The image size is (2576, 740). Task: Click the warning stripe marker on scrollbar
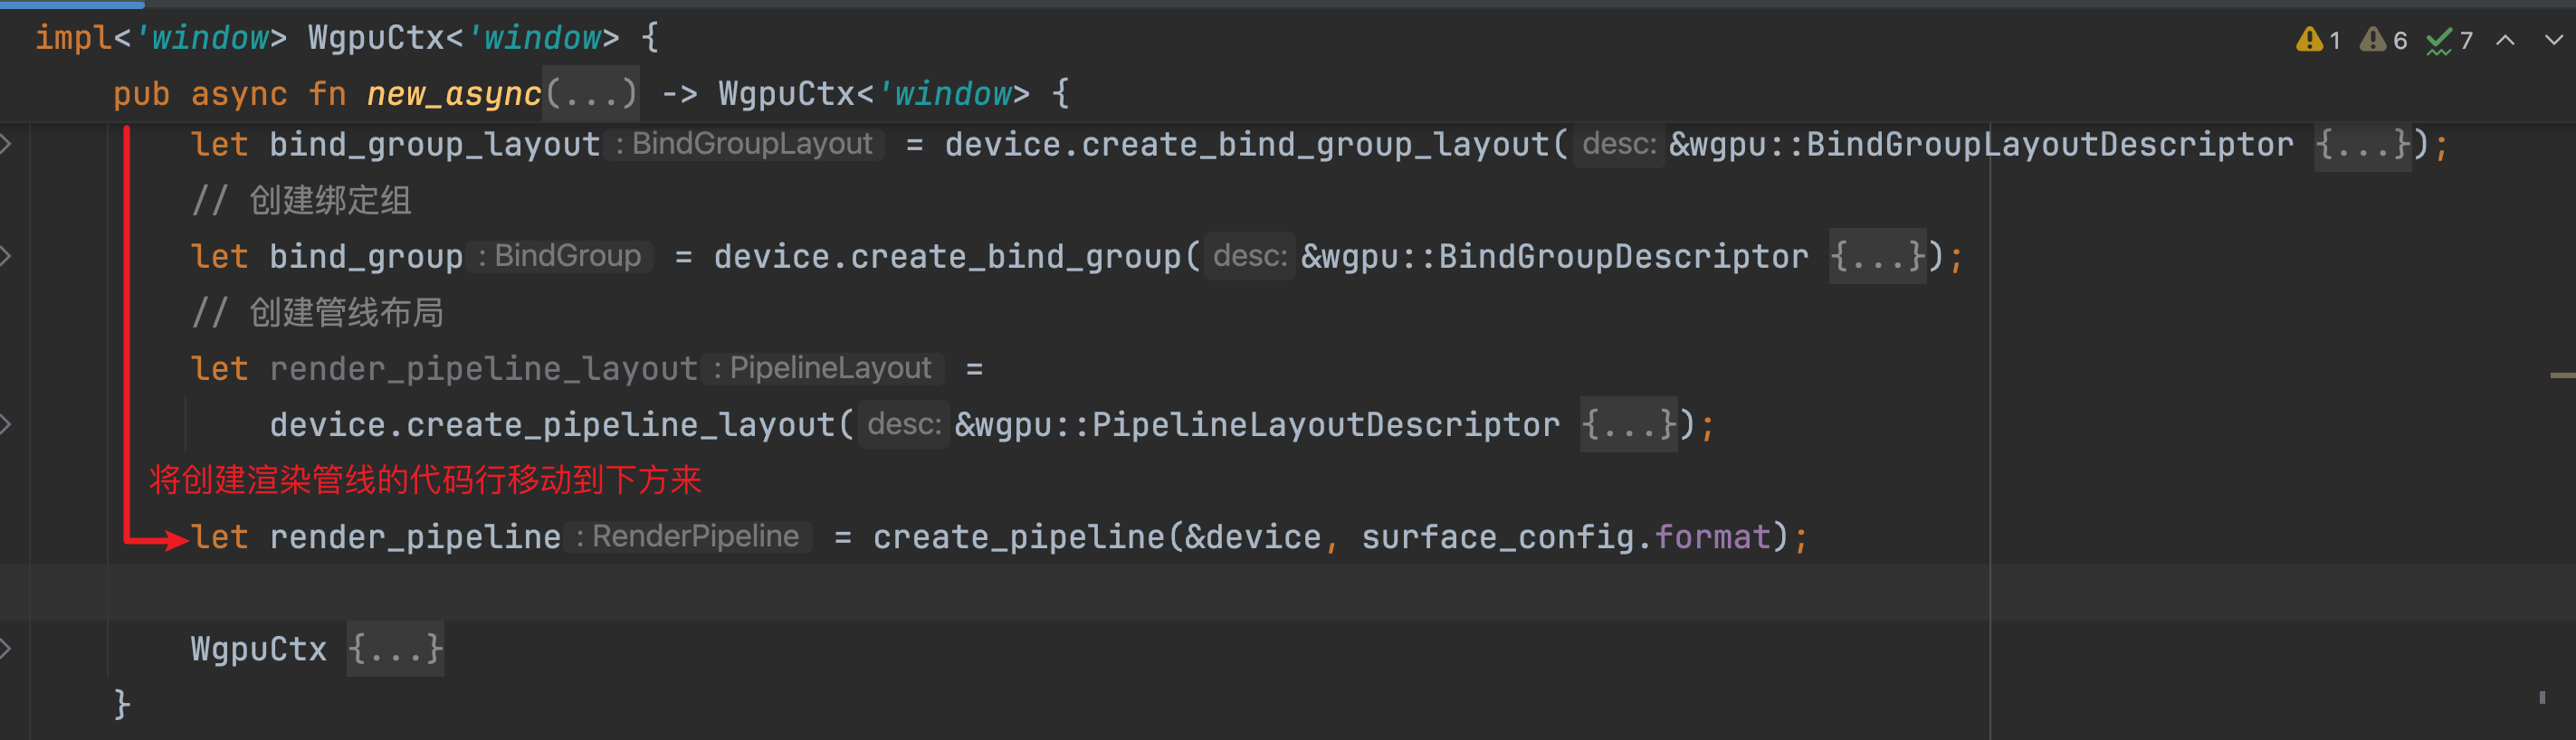pos(2562,375)
